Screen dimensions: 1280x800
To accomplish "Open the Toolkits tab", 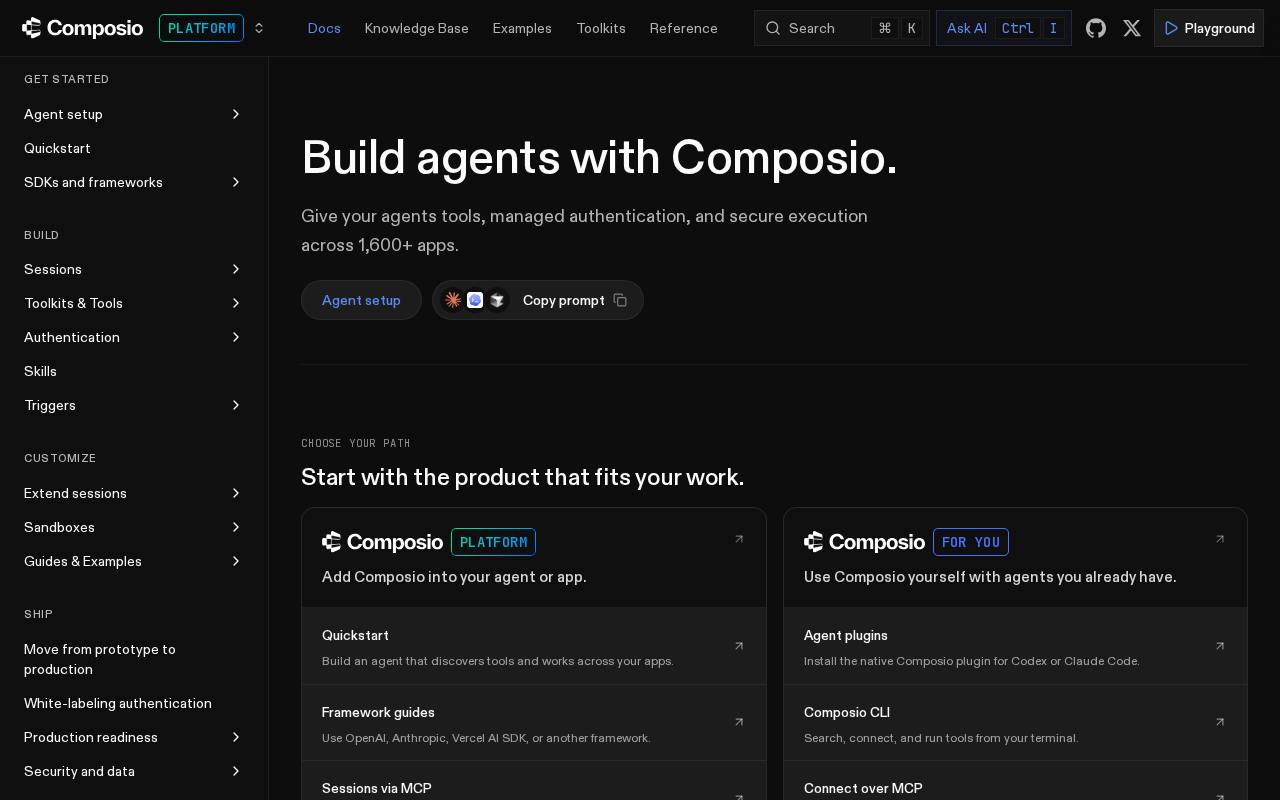I will 601,28.
